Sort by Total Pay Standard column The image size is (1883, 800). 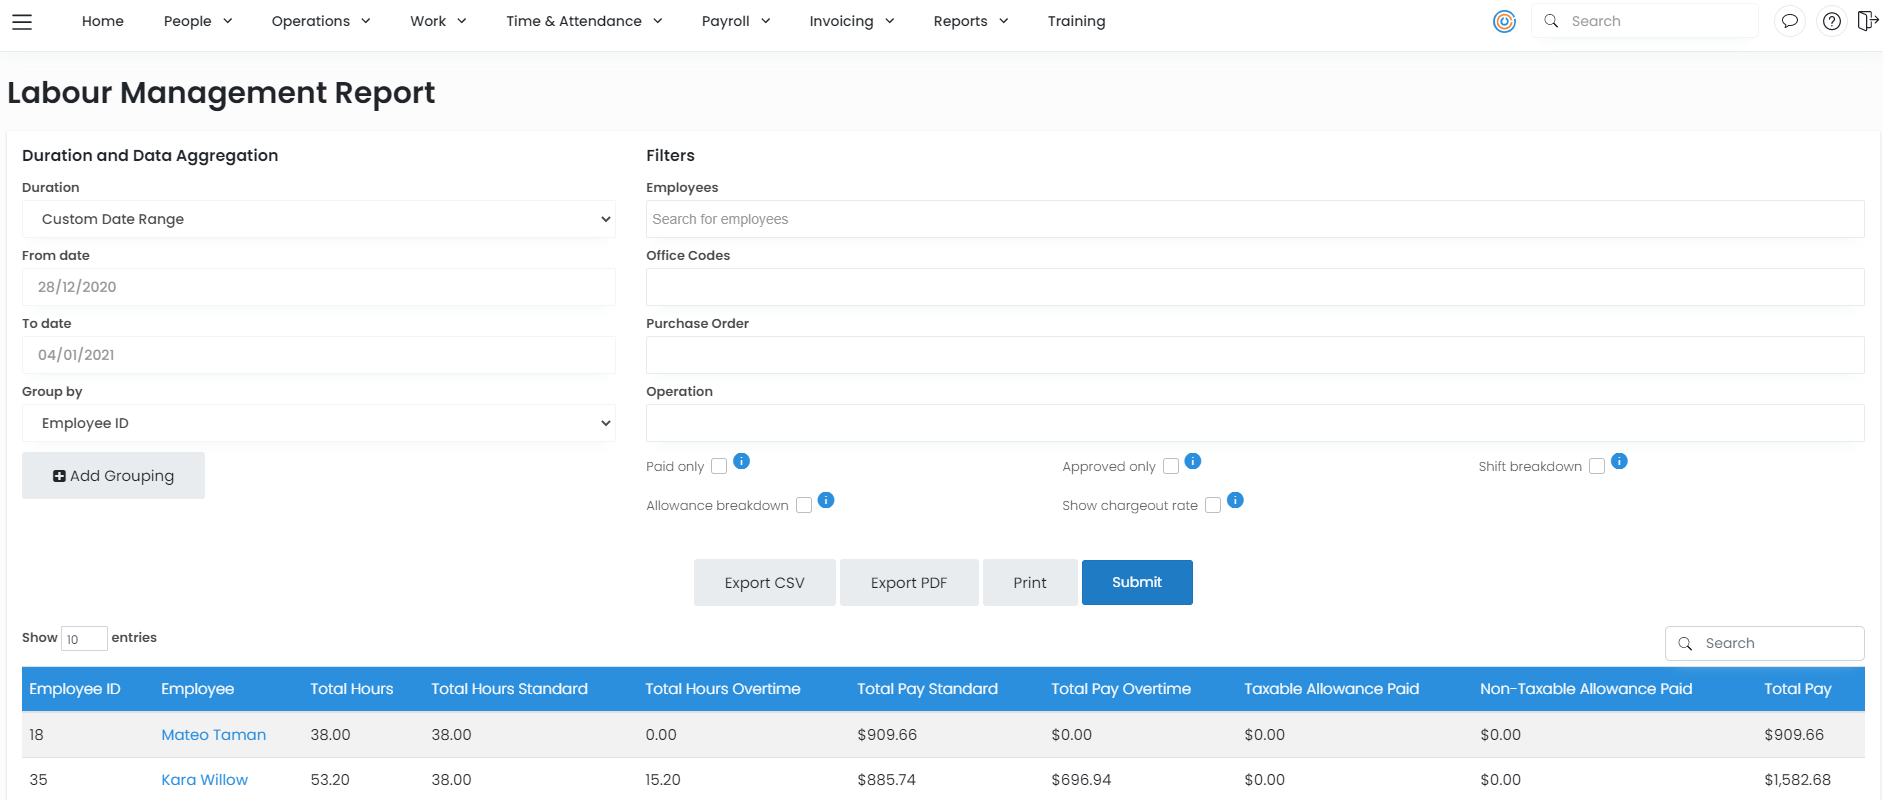pyautogui.click(x=927, y=689)
